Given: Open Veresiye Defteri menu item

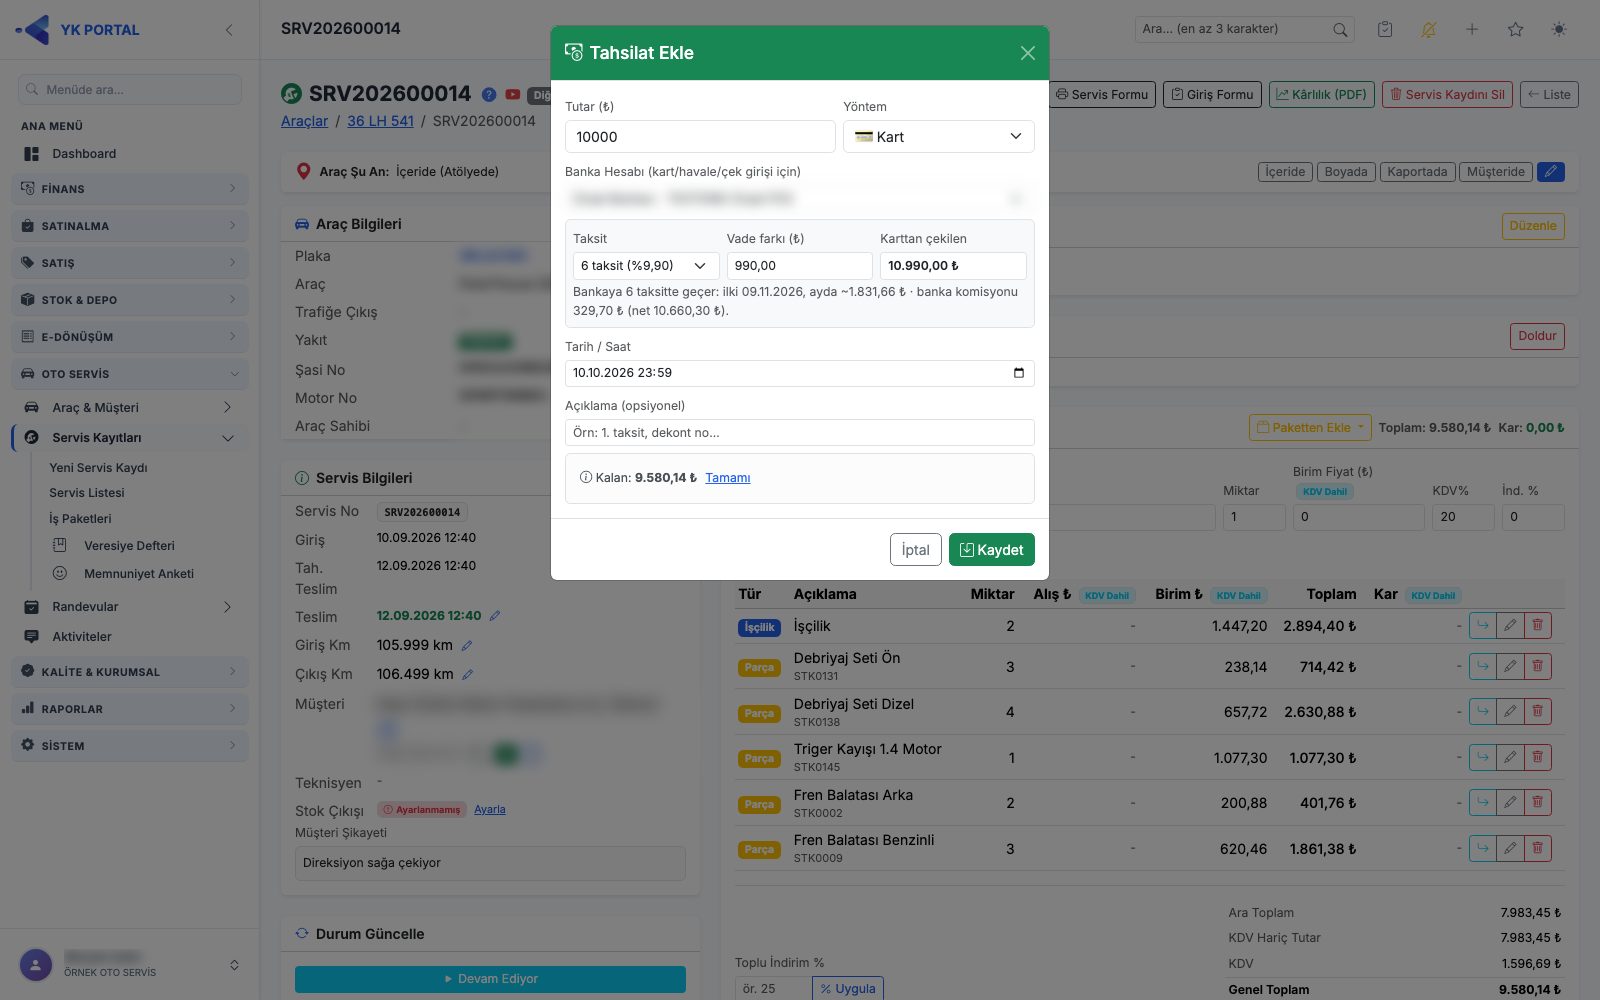Looking at the screenshot, I should 129,546.
